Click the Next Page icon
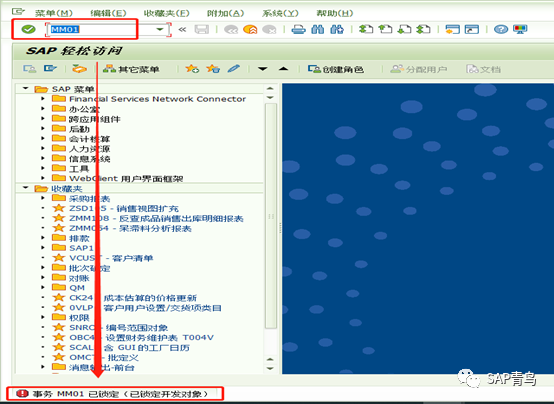The width and height of the screenshot is (554, 404). coord(404,29)
